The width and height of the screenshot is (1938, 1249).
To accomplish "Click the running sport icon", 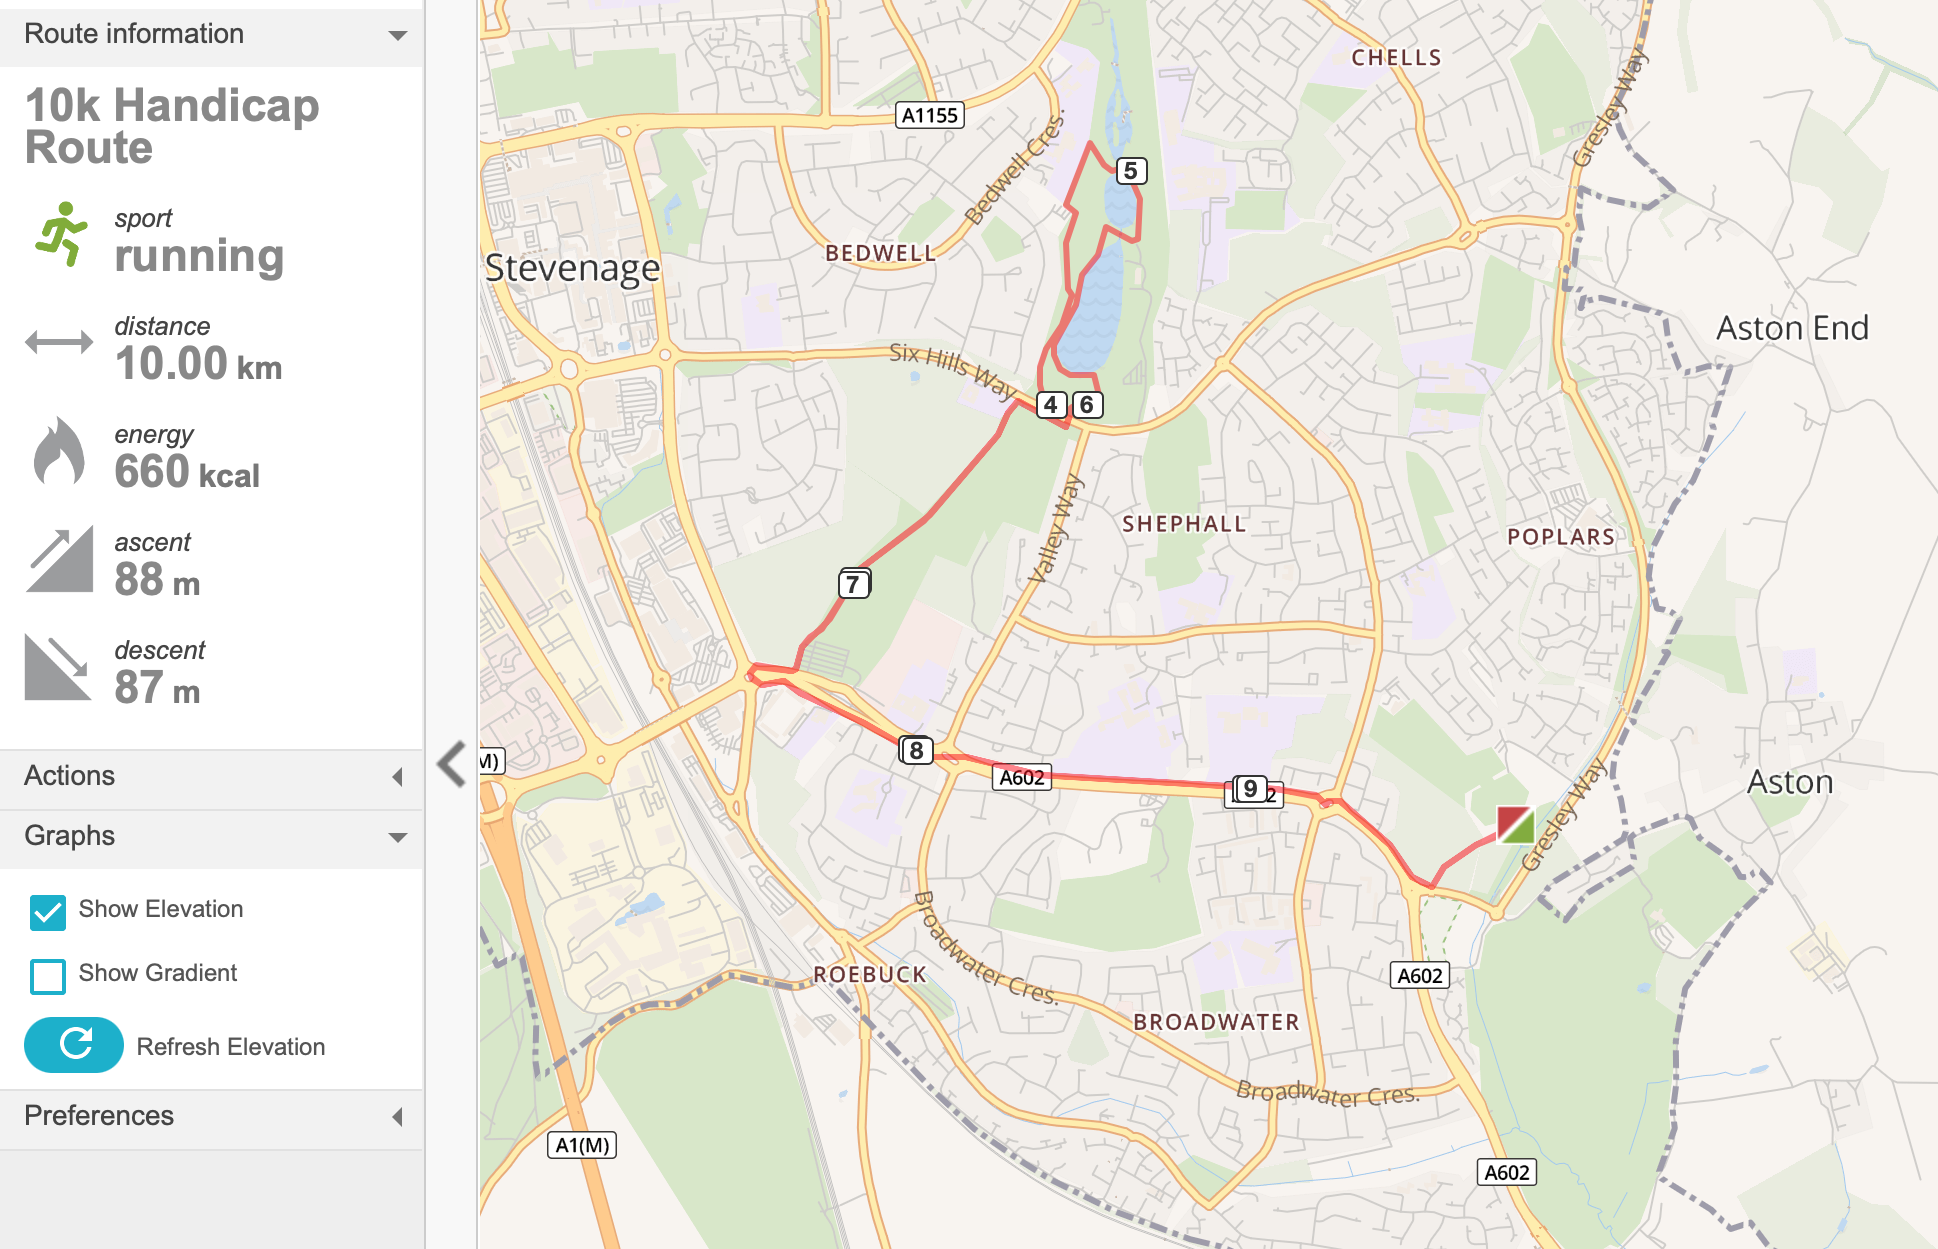I will pyautogui.click(x=61, y=234).
